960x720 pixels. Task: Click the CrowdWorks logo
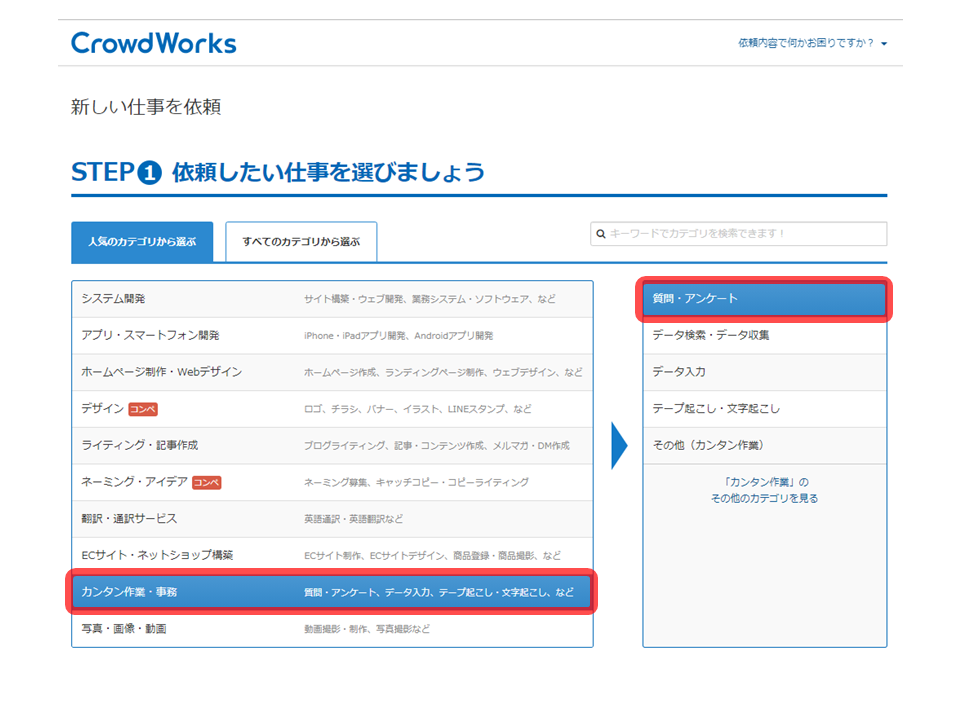tap(154, 43)
